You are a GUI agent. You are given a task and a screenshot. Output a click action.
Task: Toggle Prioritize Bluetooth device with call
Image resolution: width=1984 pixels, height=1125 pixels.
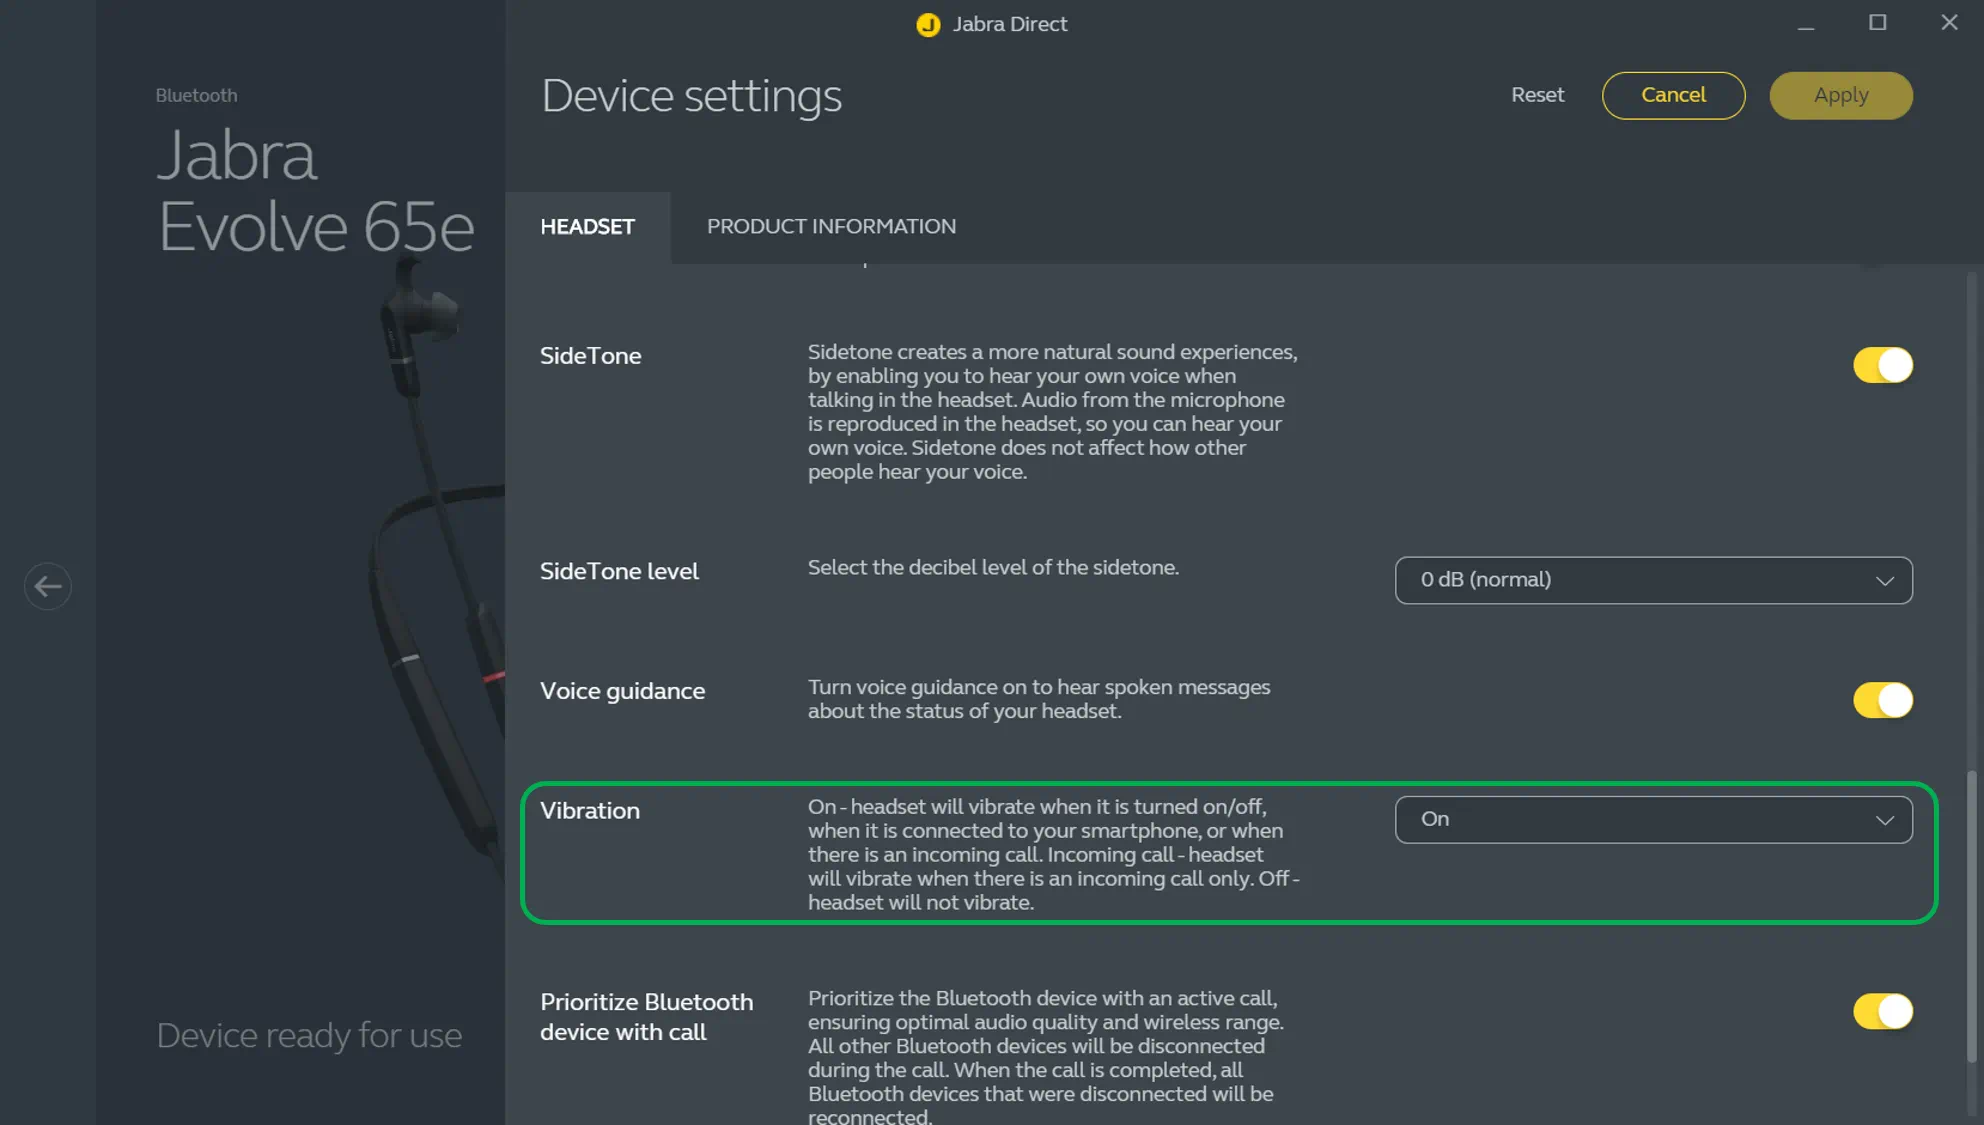(x=1882, y=1011)
